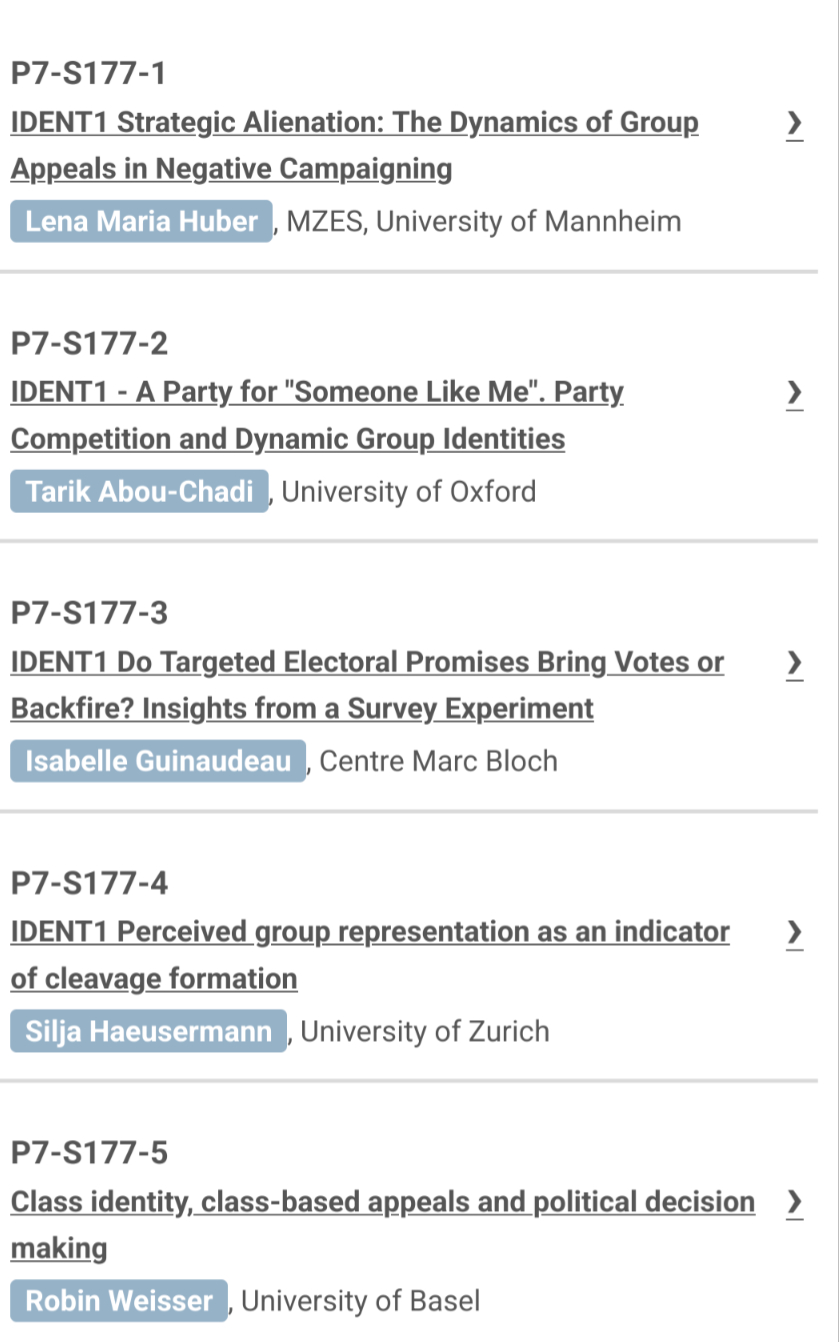Open chevron next to Strategic Alienation paper
The image size is (839, 1342).
tap(793, 125)
